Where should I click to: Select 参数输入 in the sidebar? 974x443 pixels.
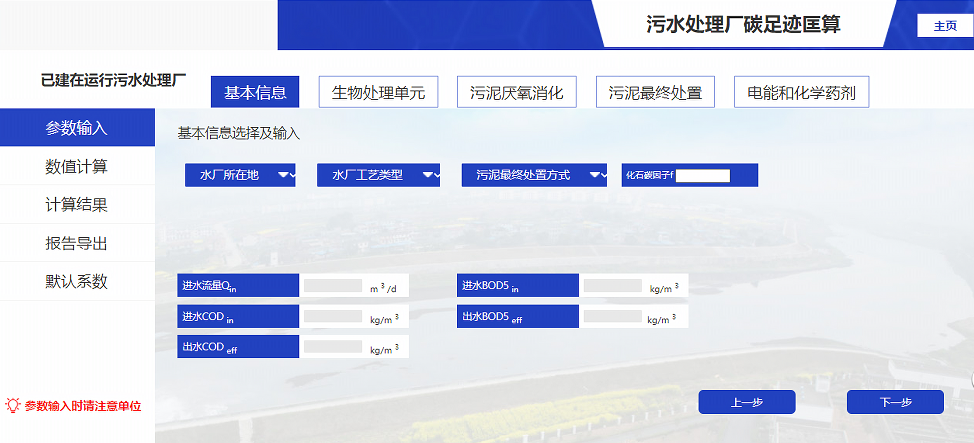(x=77, y=128)
